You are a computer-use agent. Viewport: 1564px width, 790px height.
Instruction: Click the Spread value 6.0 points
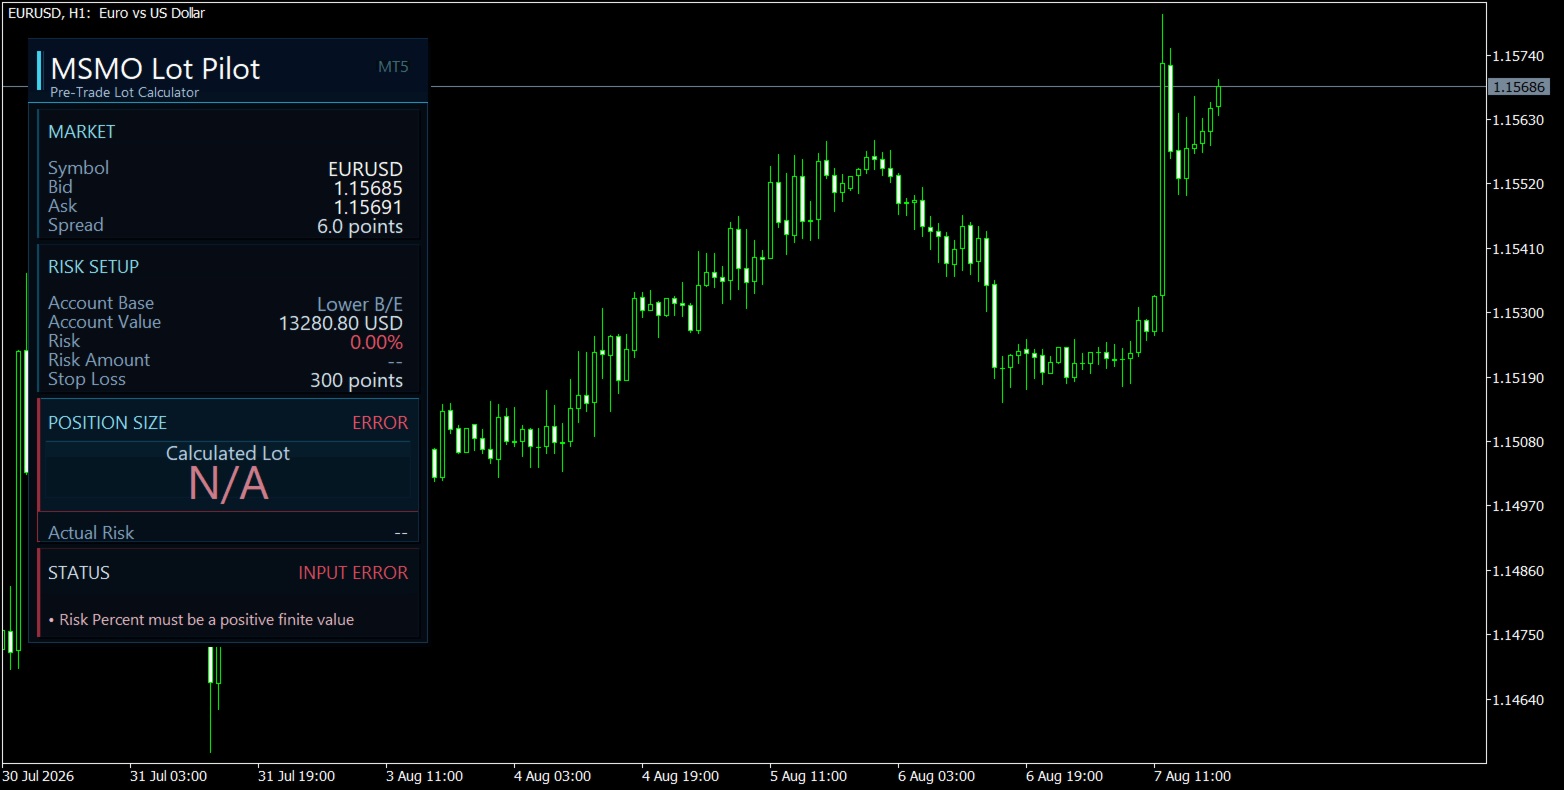[x=360, y=226]
